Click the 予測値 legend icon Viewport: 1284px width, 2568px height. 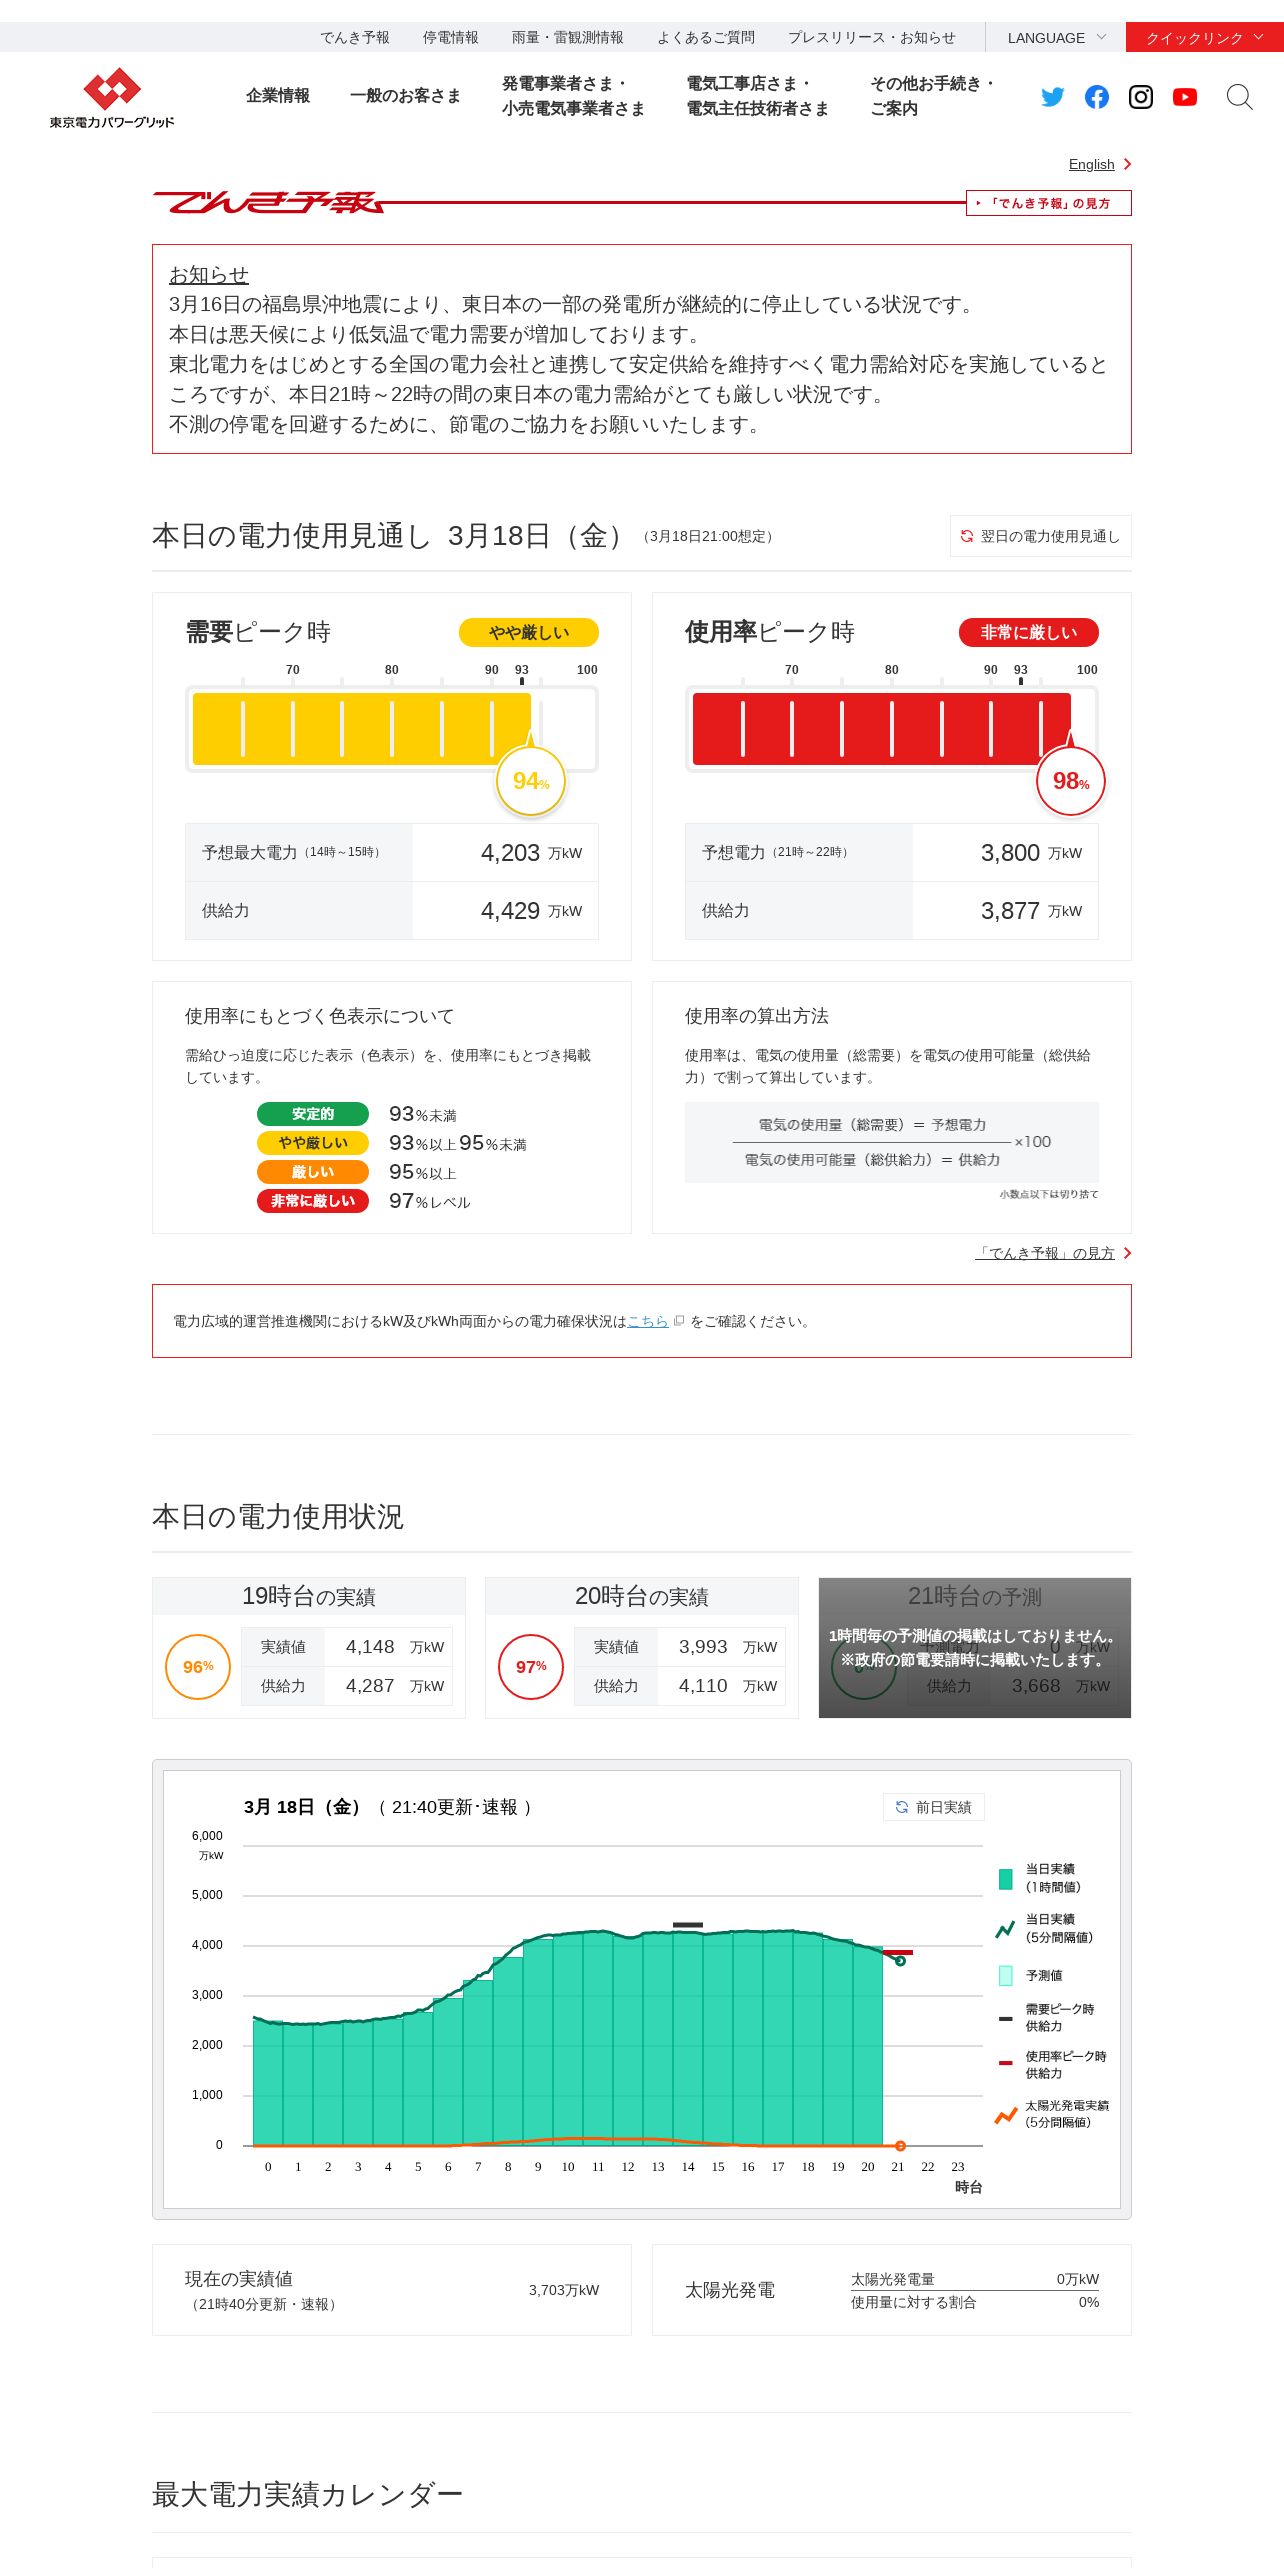1006,1975
